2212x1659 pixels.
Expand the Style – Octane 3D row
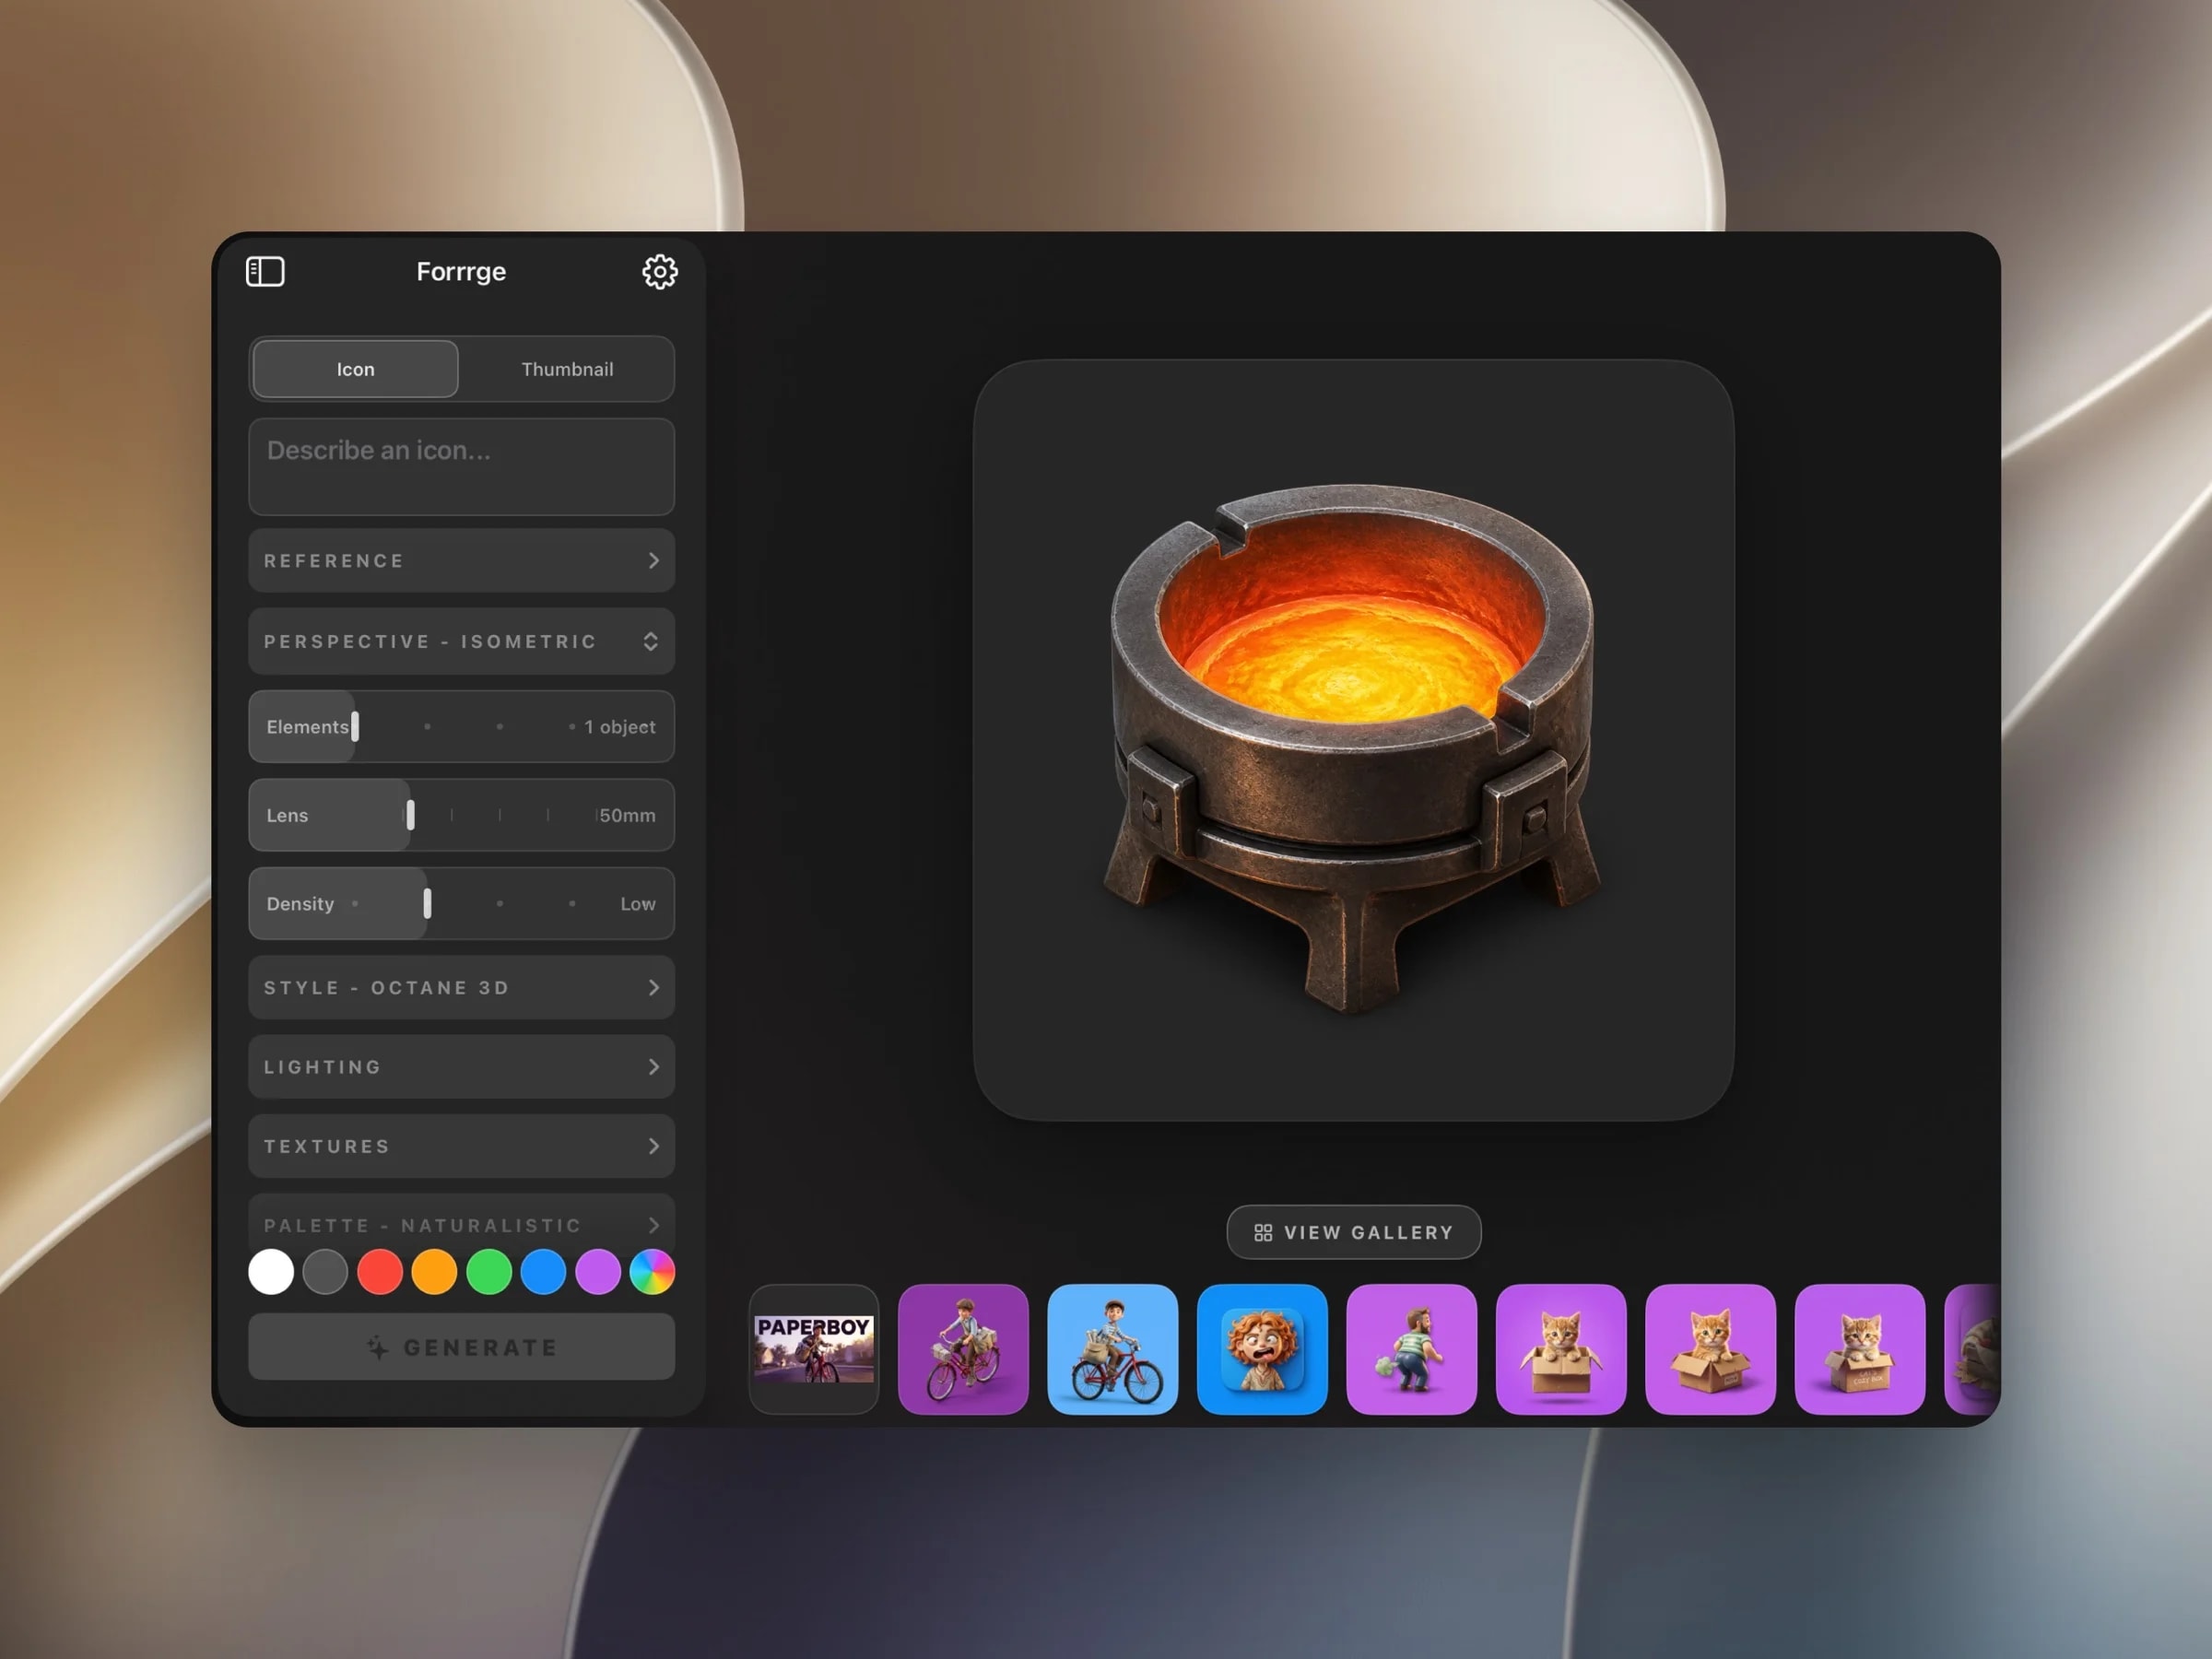tap(461, 987)
